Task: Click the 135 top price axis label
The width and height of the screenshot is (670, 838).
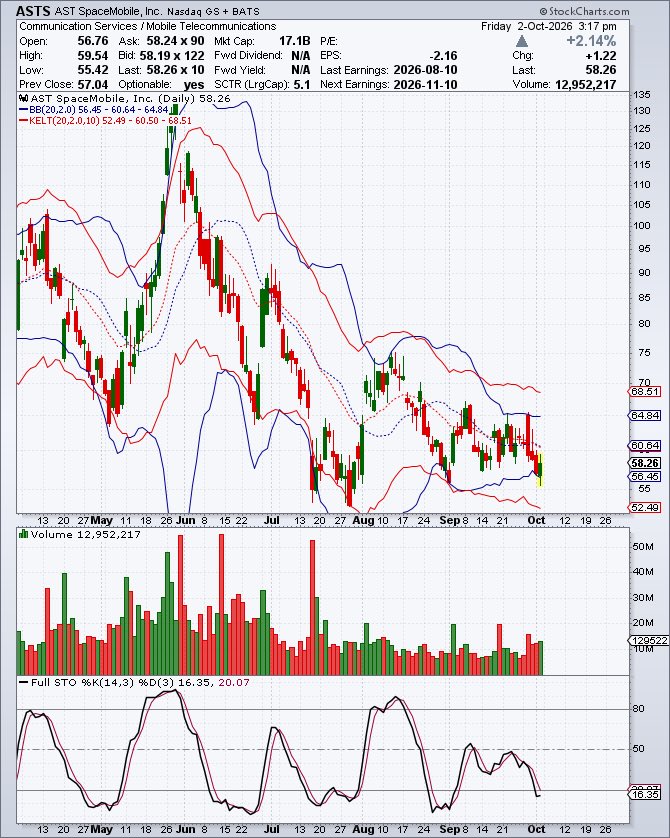Action: pos(642,95)
